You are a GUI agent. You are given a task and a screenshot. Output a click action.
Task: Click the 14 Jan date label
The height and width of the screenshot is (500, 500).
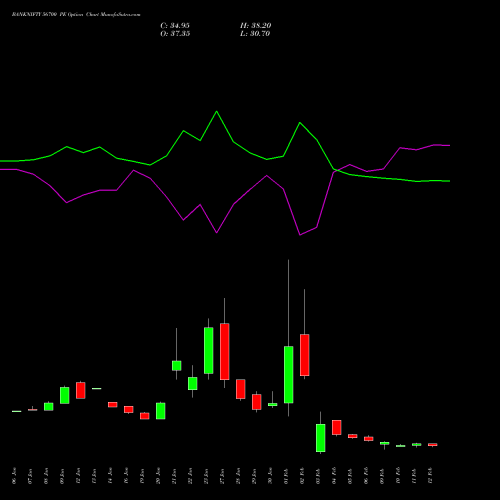click(110, 476)
